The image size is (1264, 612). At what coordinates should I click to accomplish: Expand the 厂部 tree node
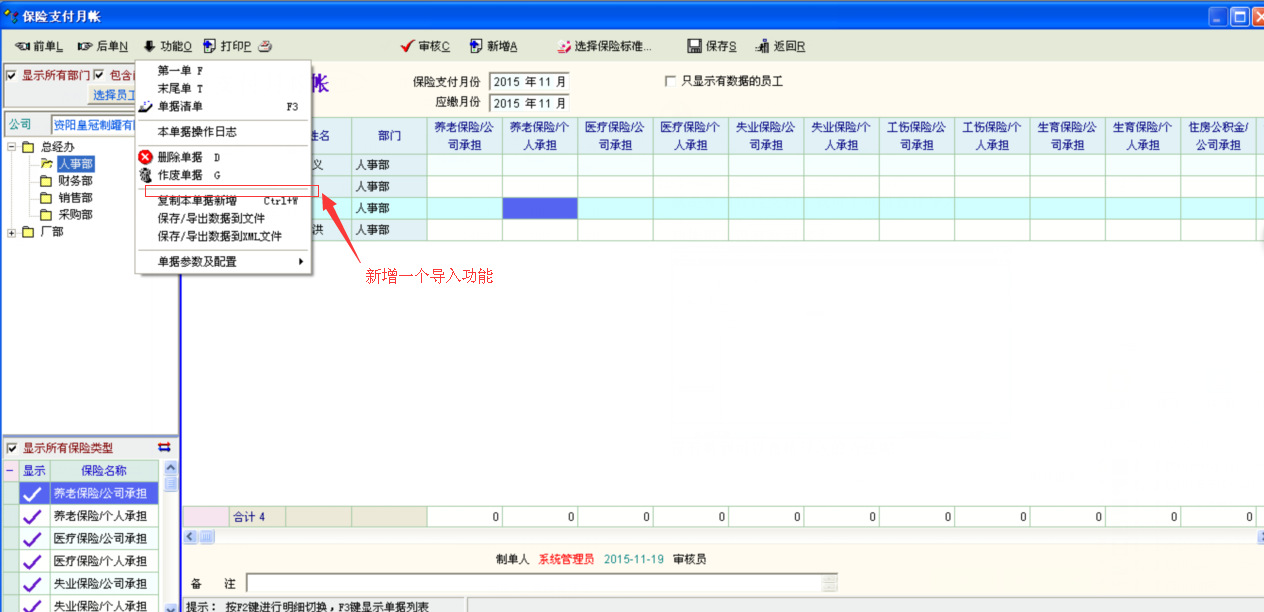12,232
